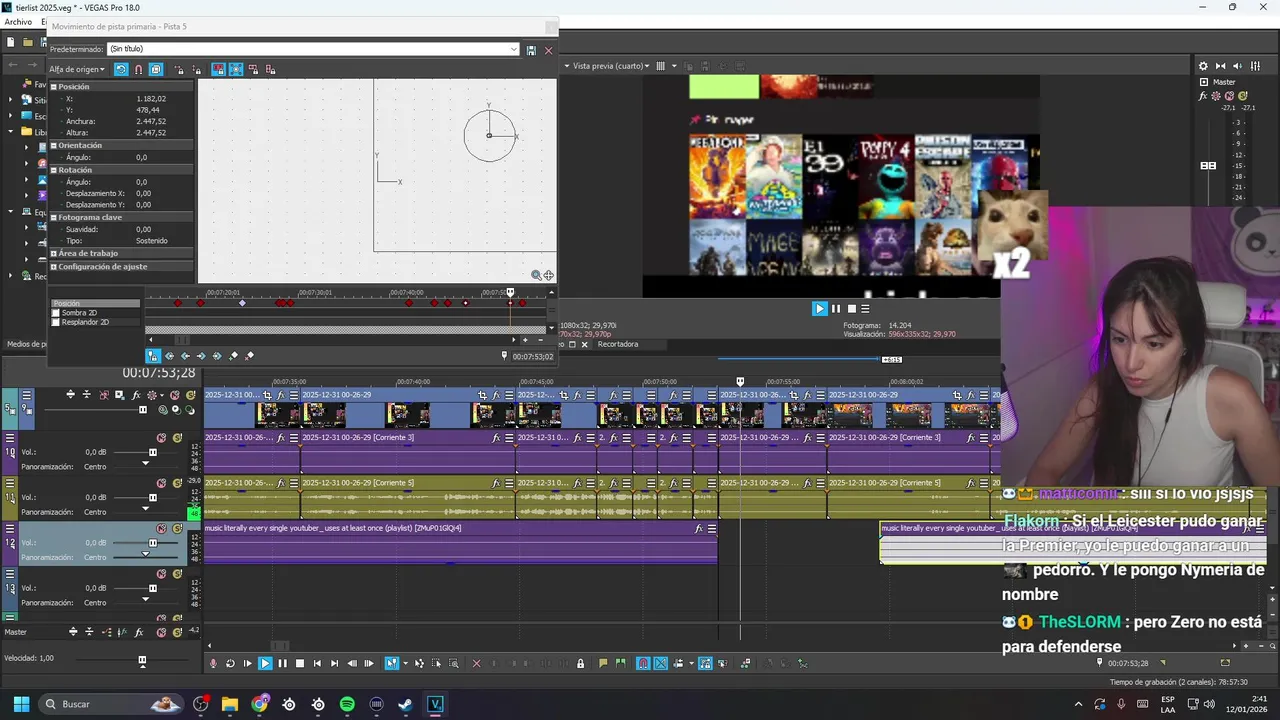Jump to previous keyframe in Track Motion

(x=185, y=355)
